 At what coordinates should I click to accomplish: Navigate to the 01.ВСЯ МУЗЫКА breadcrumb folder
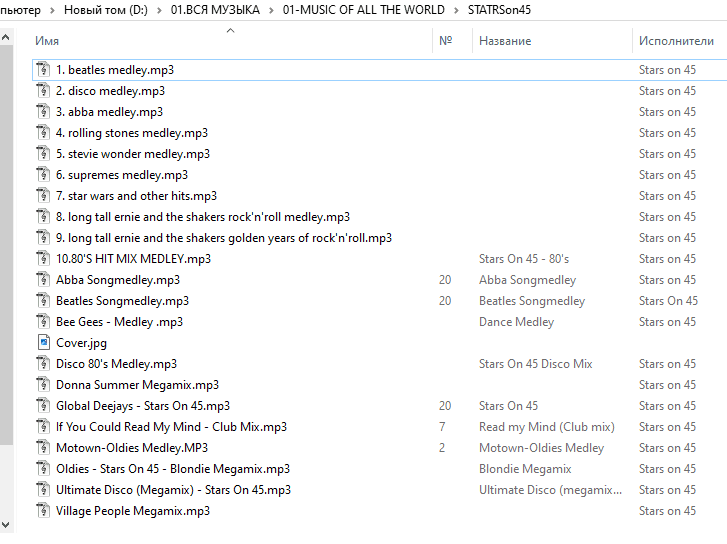214,10
